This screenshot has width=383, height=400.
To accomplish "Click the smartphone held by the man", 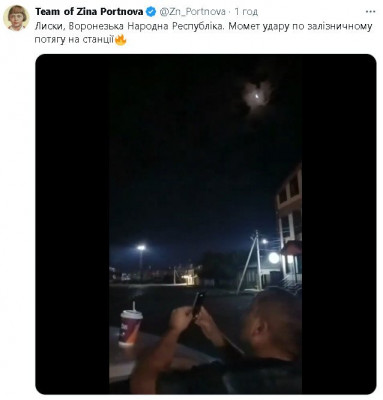I will tap(199, 303).
